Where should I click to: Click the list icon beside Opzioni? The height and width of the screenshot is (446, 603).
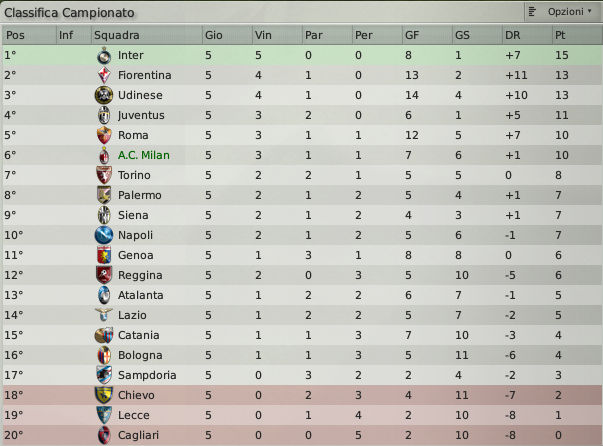click(x=532, y=12)
